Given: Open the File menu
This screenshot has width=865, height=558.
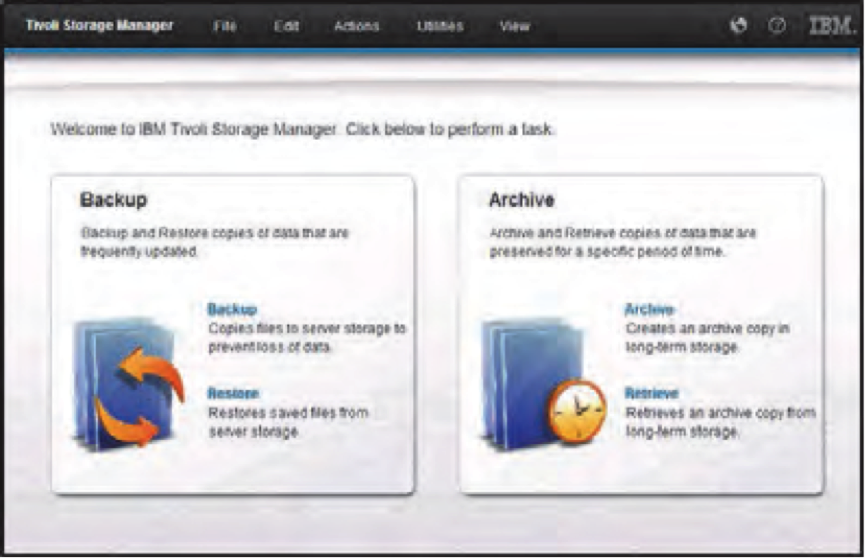Looking at the screenshot, I should (x=225, y=26).
